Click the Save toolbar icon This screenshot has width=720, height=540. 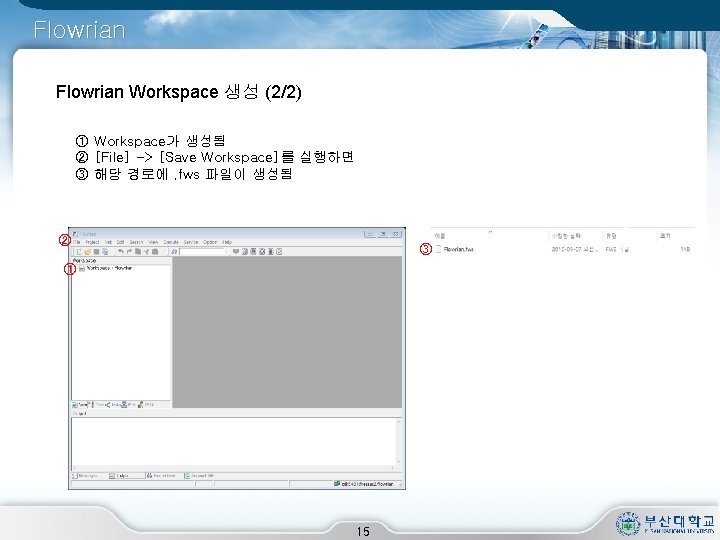[96, 252]
